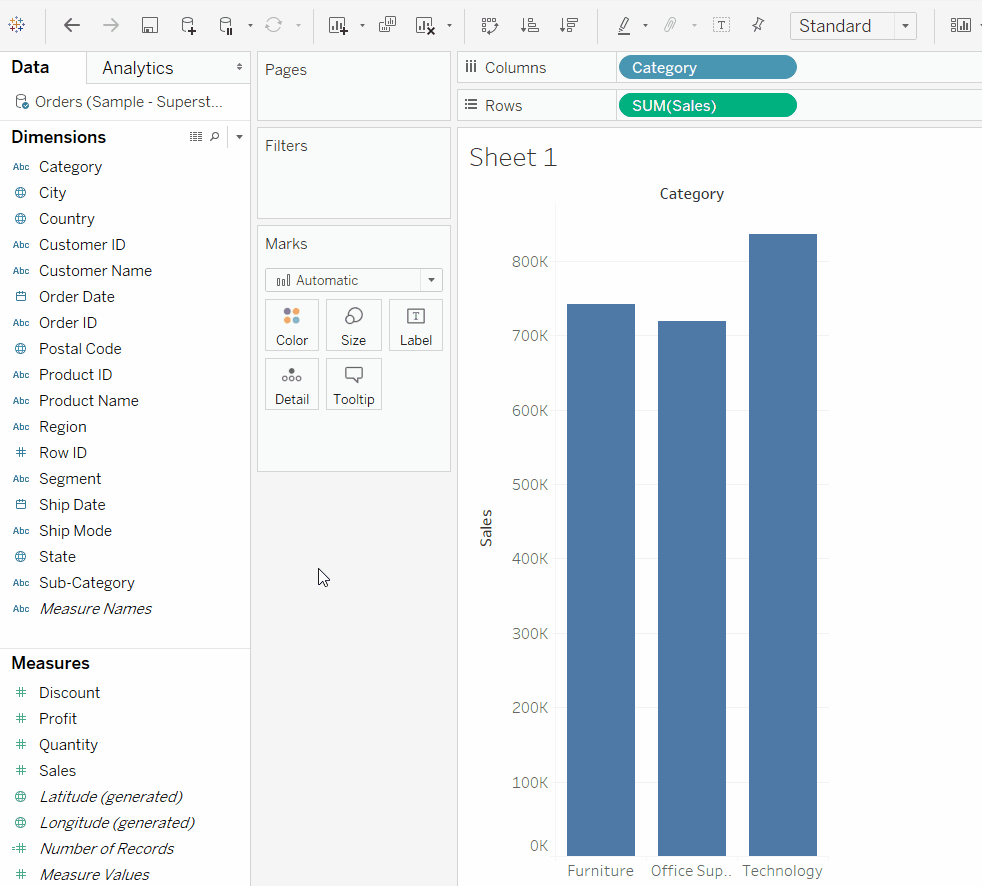
Task: Toggle mark labels with the T icon
Action: (721, 25)
